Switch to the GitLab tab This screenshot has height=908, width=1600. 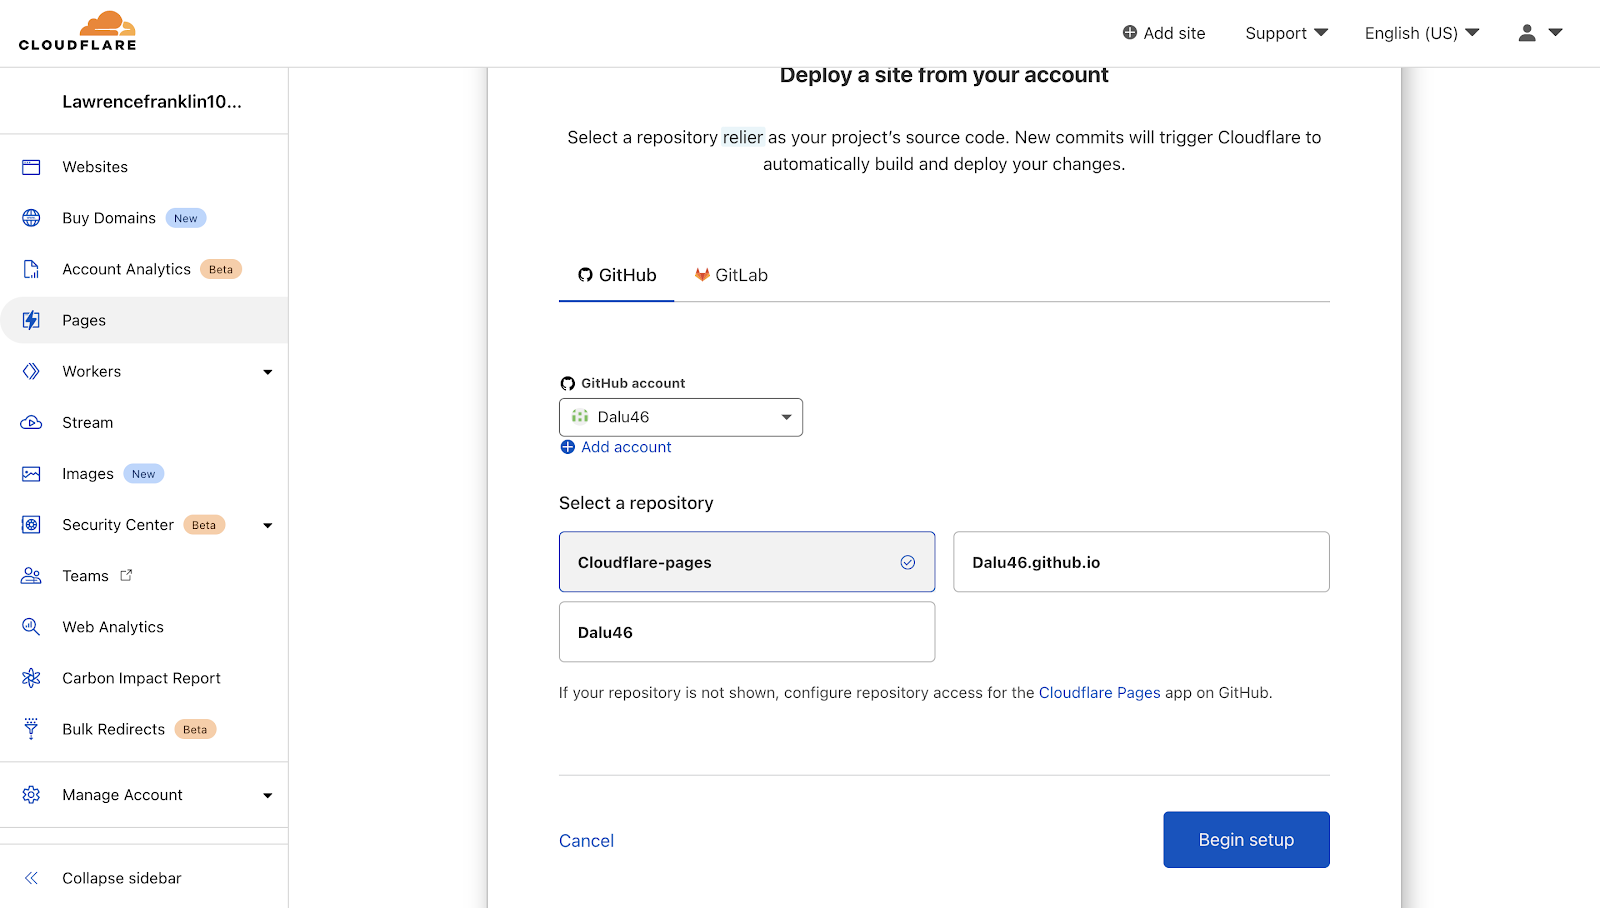[731, 275]
